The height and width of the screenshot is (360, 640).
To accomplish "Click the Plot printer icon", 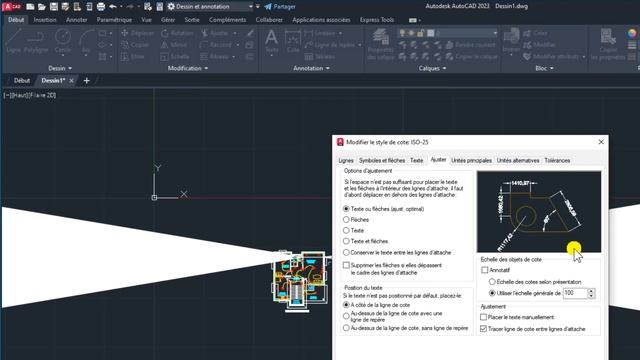I will pos(101,7).
